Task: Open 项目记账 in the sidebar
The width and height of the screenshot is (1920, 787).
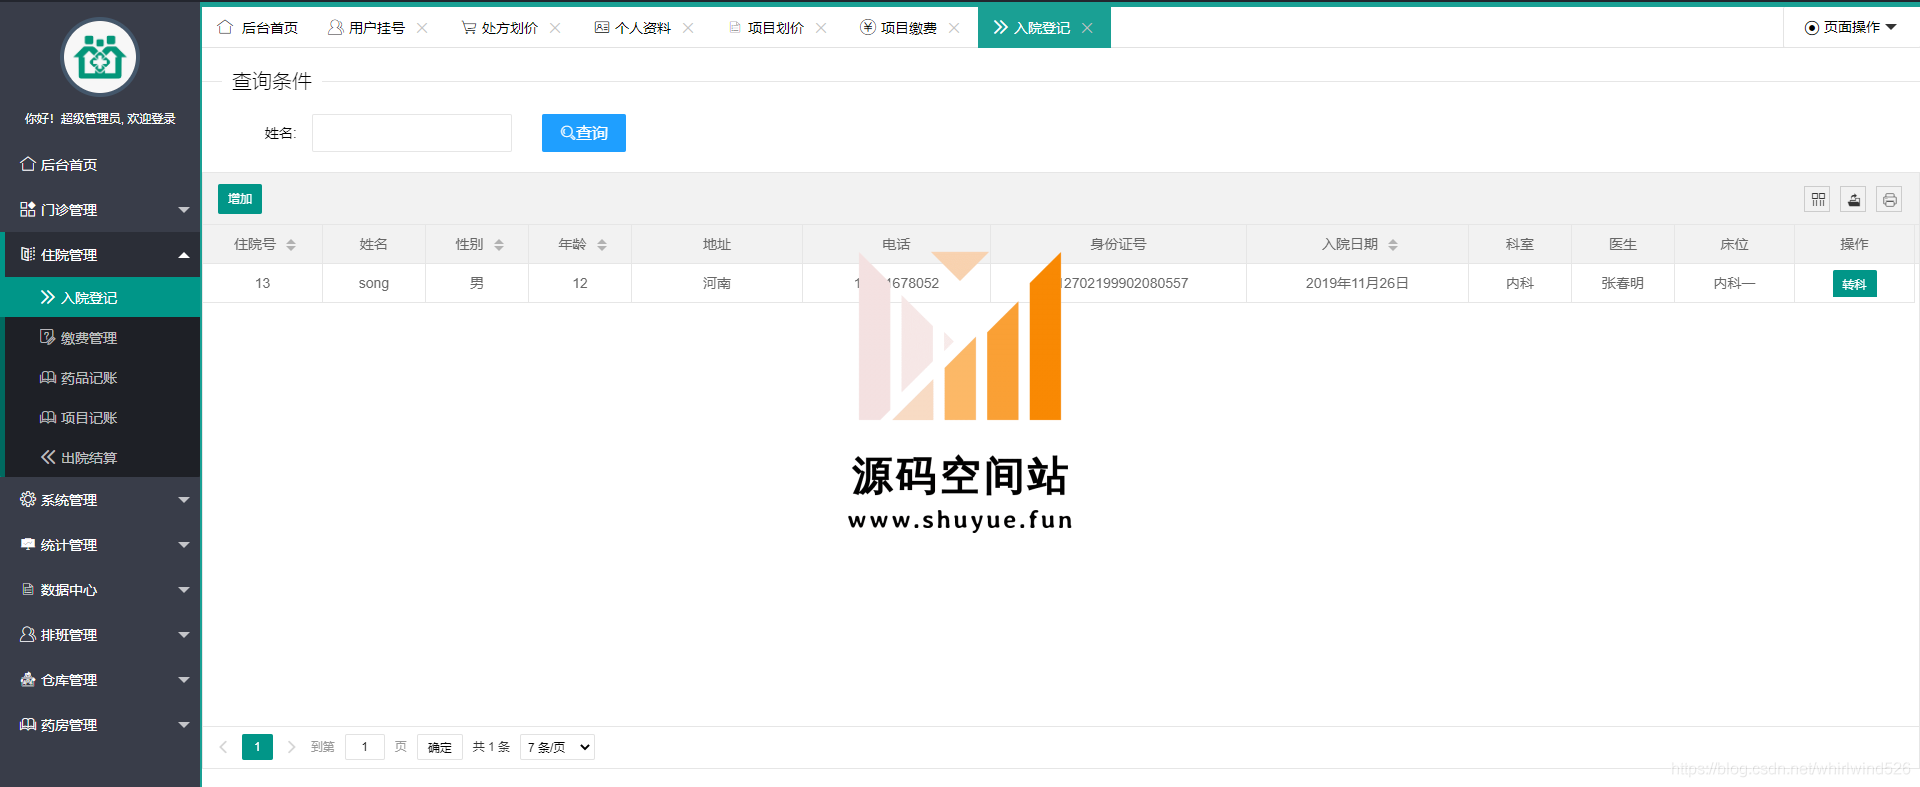Action: pyautogui.click(x=100, y=418)
